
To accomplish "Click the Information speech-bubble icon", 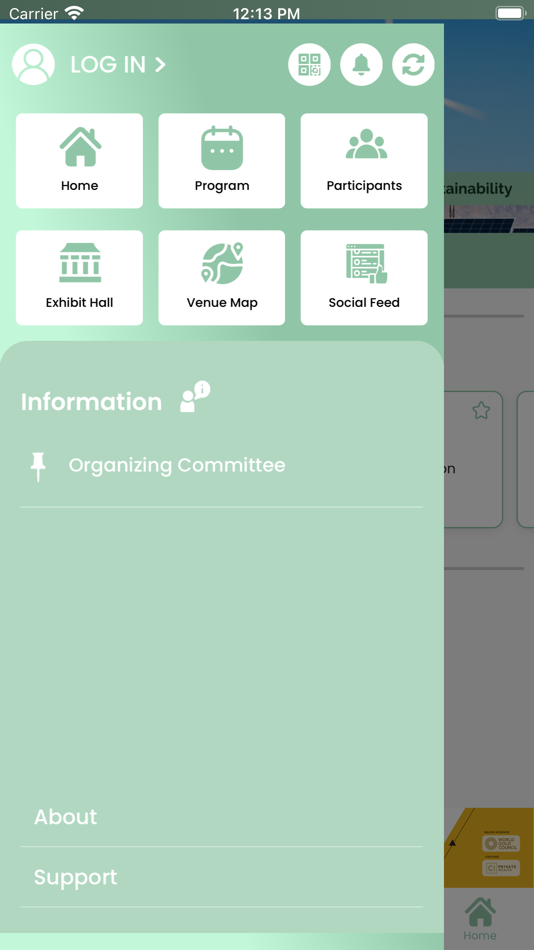I will point(195,397).
